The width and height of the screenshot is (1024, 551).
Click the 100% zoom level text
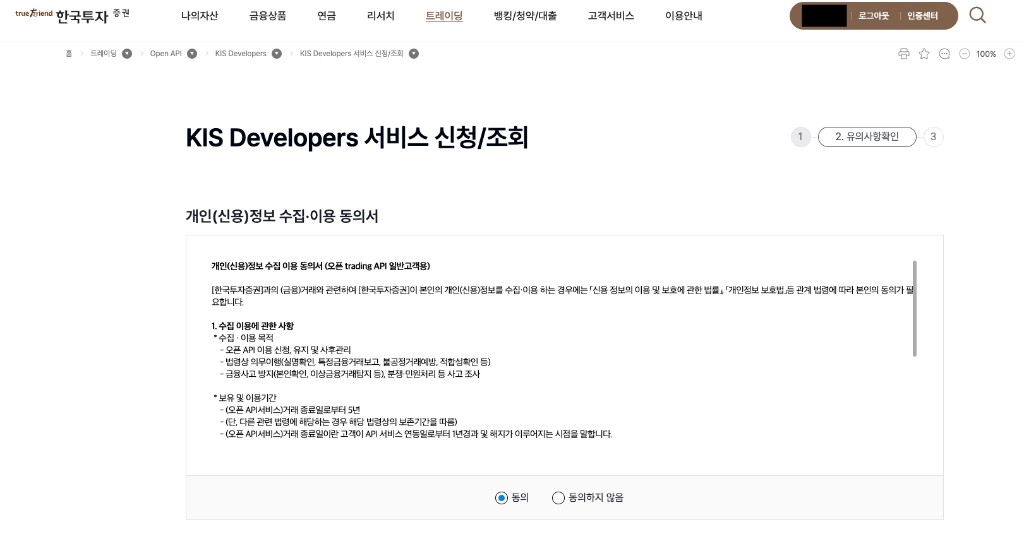(x=986, y=54)
